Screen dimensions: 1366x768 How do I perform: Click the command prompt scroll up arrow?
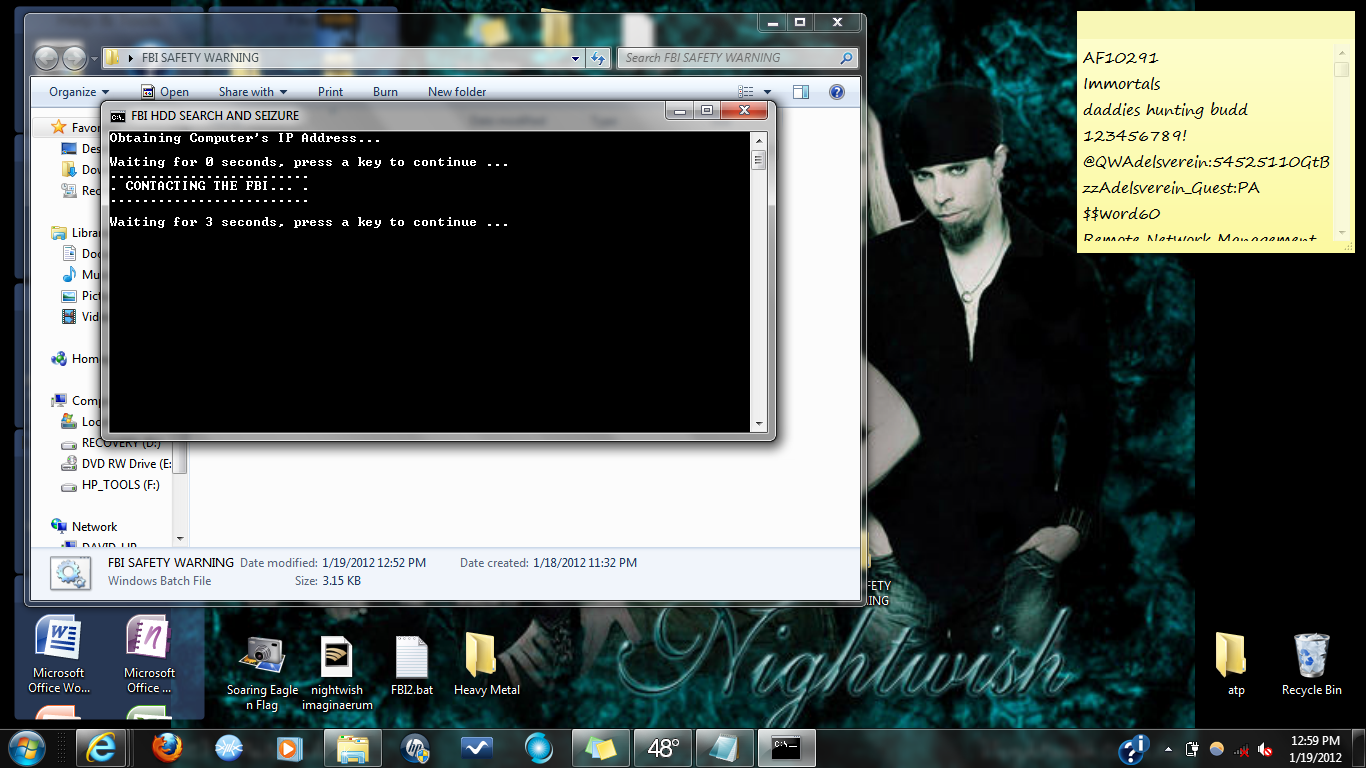(759, 141)
